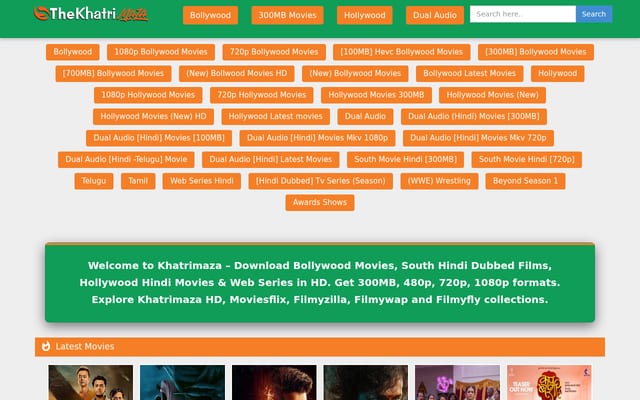Open [100MB] Hevc Bollywood Movies category
The image size is (640, 400).
[402, 52]
